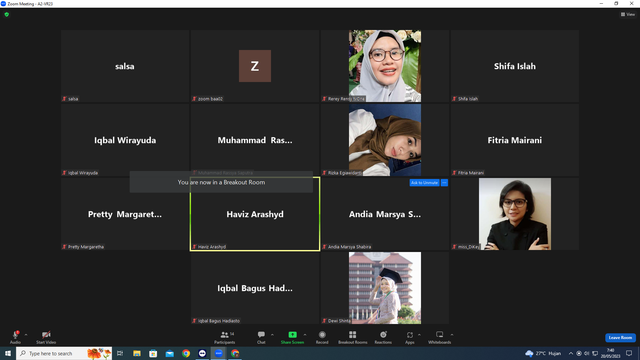The height and width of the screenshot is (360, 640).
Task: Expand the arrow beside Apps
Action: [419, 335]
